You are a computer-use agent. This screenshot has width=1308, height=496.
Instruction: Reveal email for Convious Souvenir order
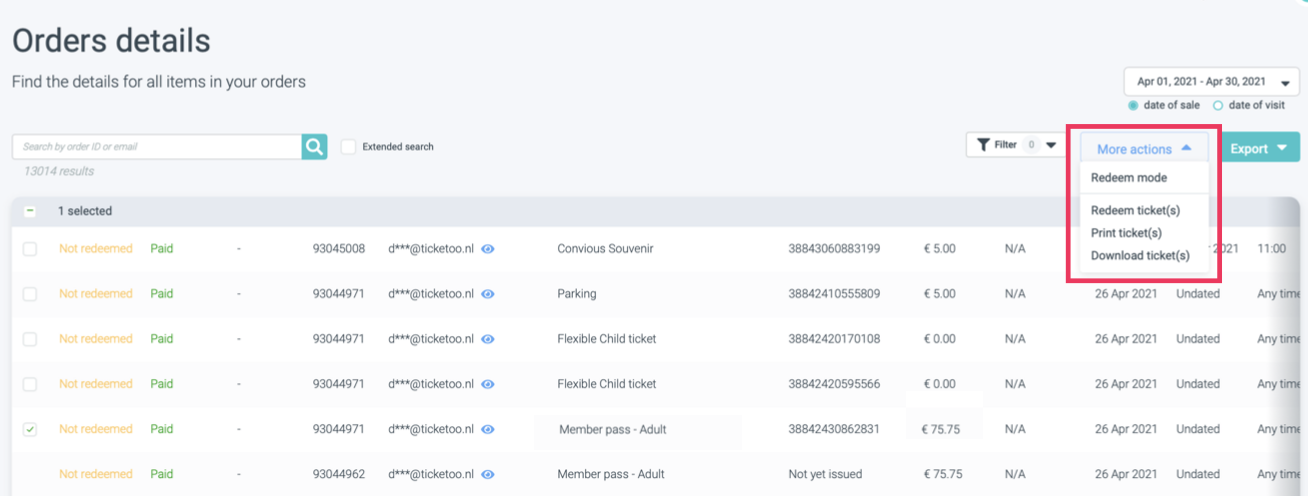point(488,249)
